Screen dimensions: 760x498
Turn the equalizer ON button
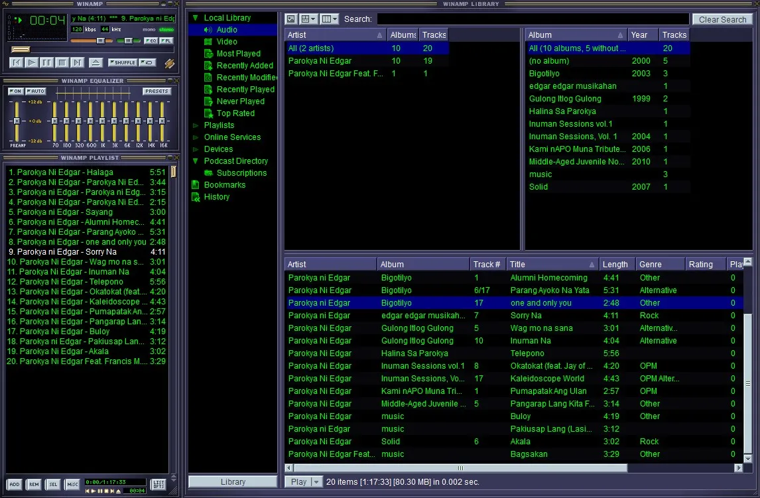(x=16, y=91)
